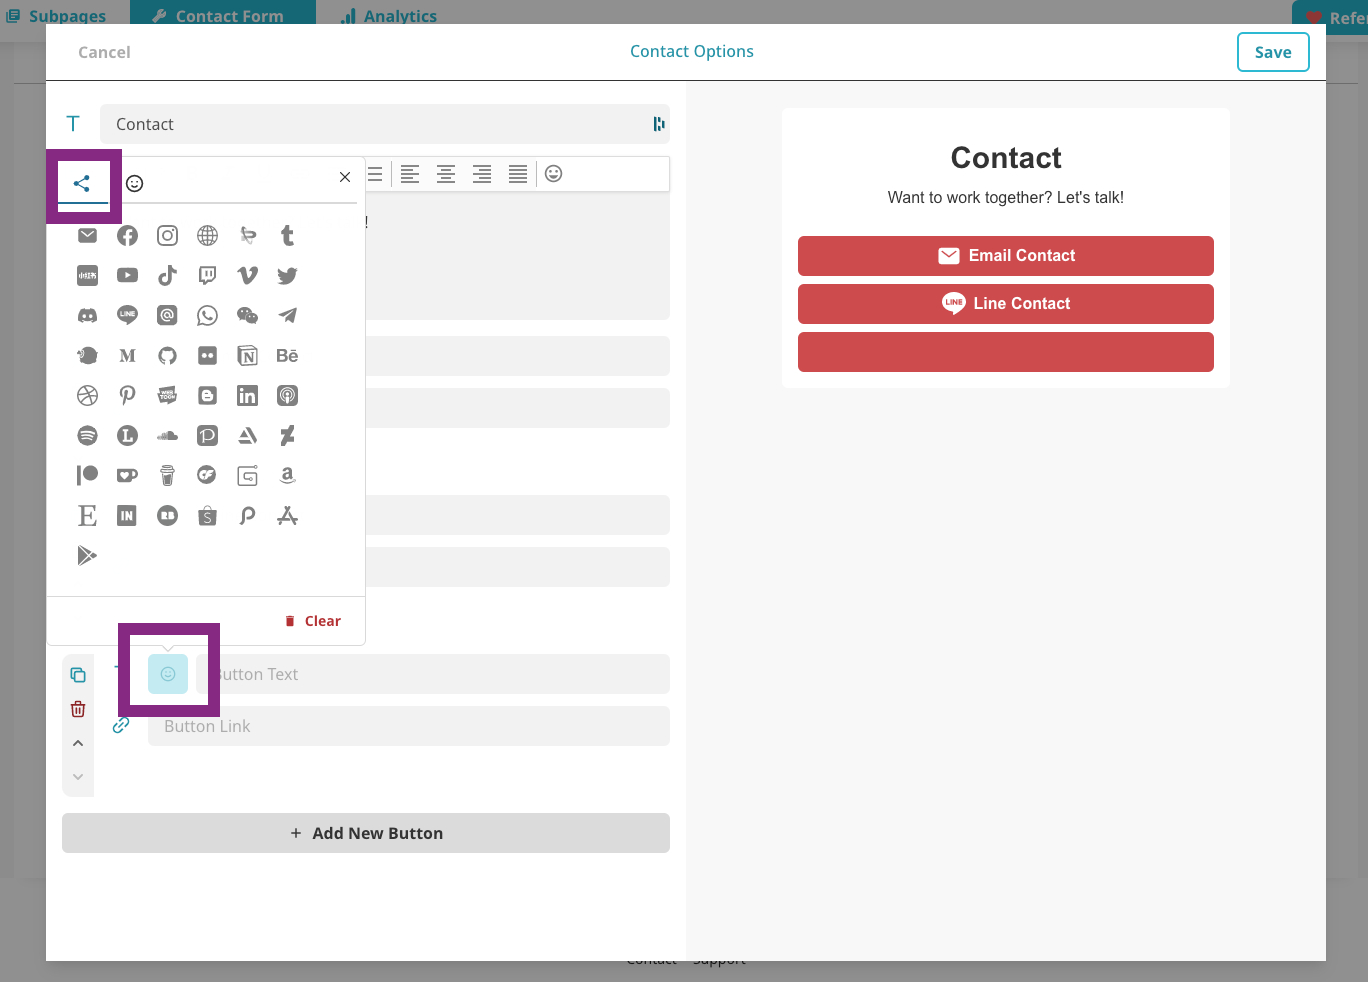The width and height of the screenshot is (1368, 982).
Task: Switch to the social icons tab
Action: coord(83,183)
